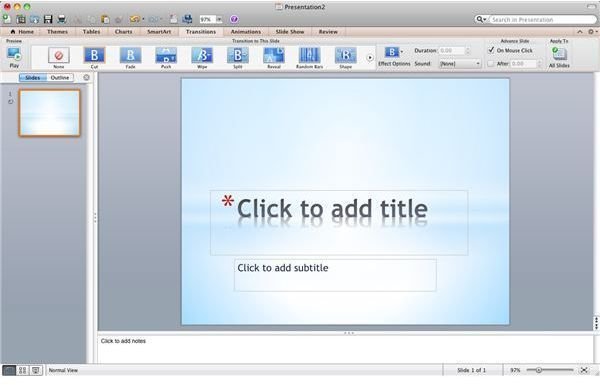The height and width of the screenshot is (385, 600).
Task: Click the 'Normal View' status text
Action: click(63, 370)
